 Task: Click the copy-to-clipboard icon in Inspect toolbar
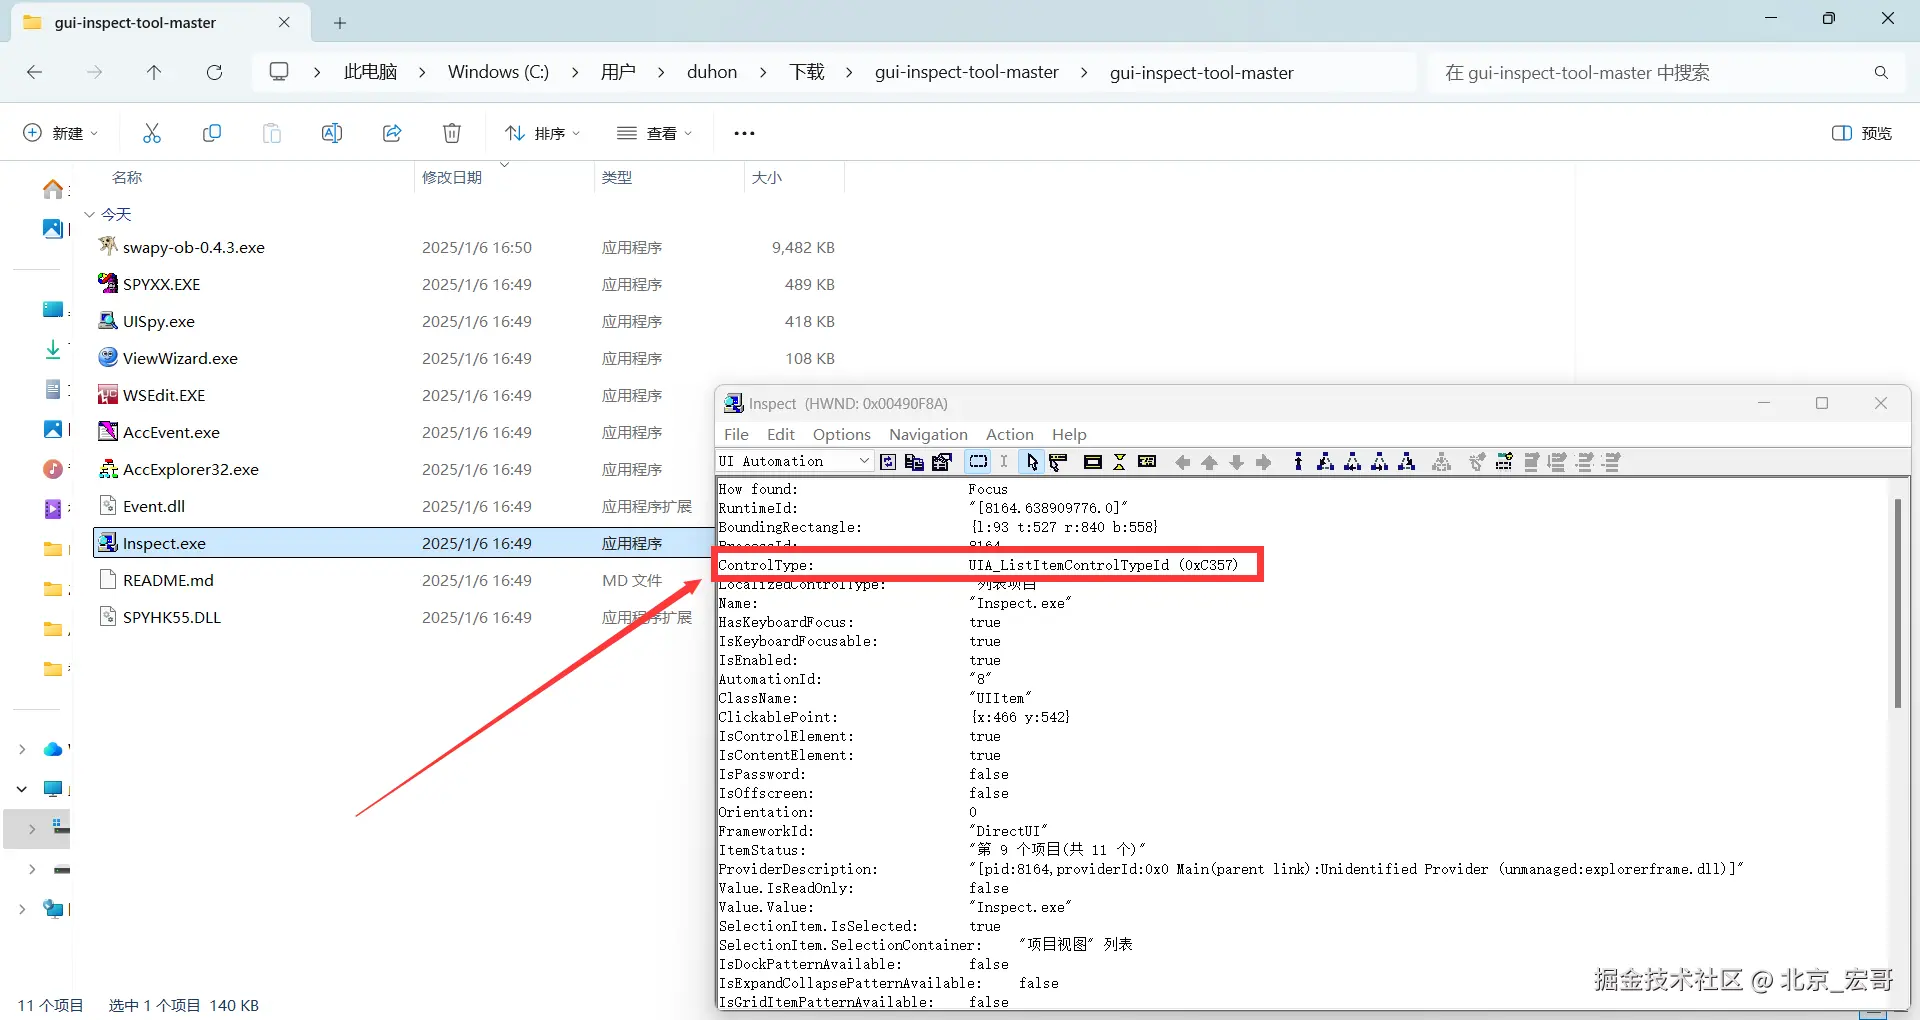point(914,462)
